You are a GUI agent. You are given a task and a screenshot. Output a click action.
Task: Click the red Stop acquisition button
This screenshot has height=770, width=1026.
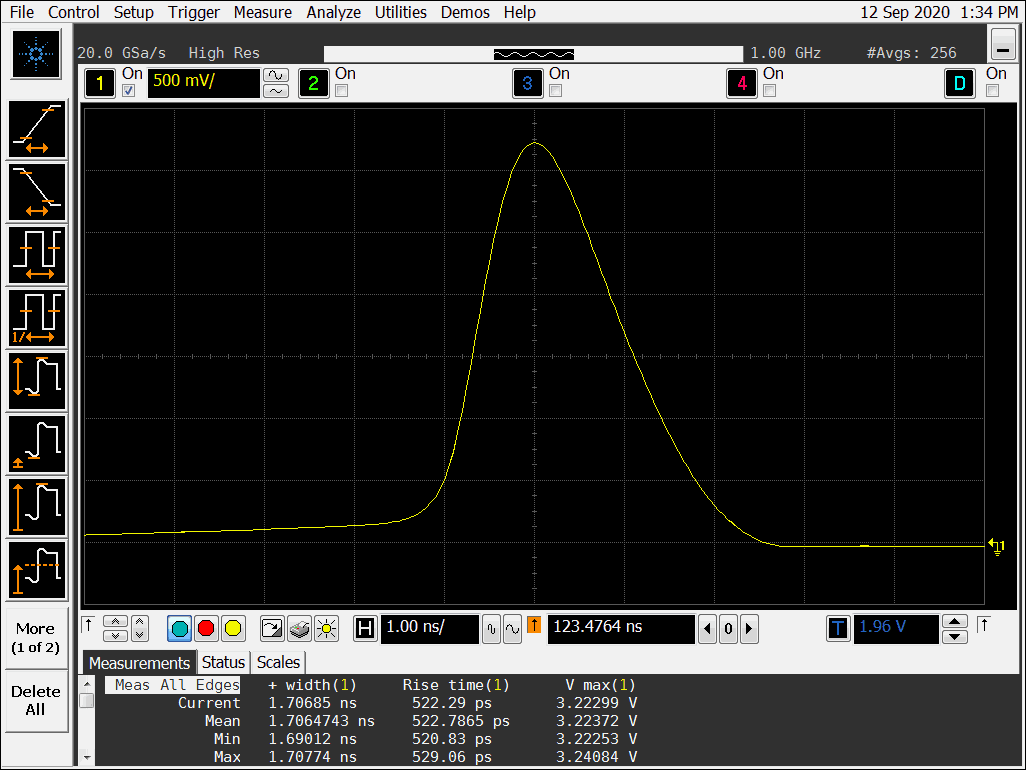[206, 629]
